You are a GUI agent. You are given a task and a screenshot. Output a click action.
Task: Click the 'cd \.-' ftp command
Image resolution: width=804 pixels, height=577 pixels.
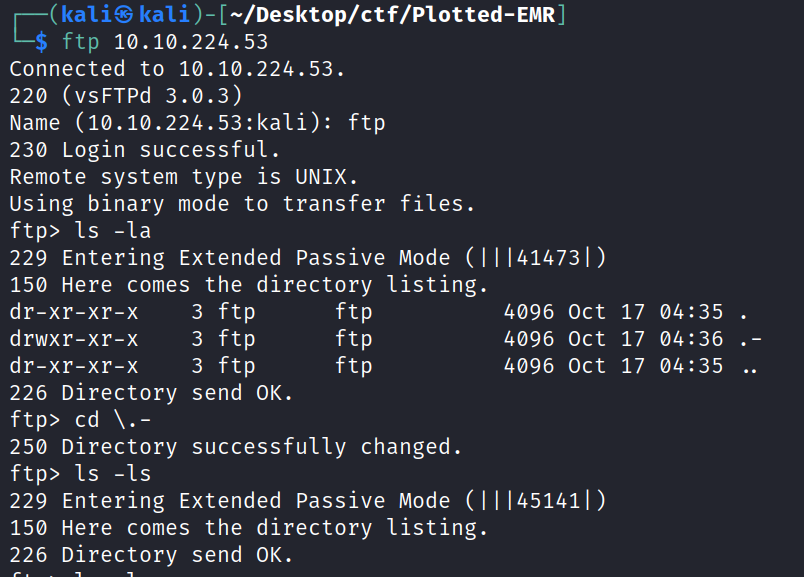coord(100,420)
